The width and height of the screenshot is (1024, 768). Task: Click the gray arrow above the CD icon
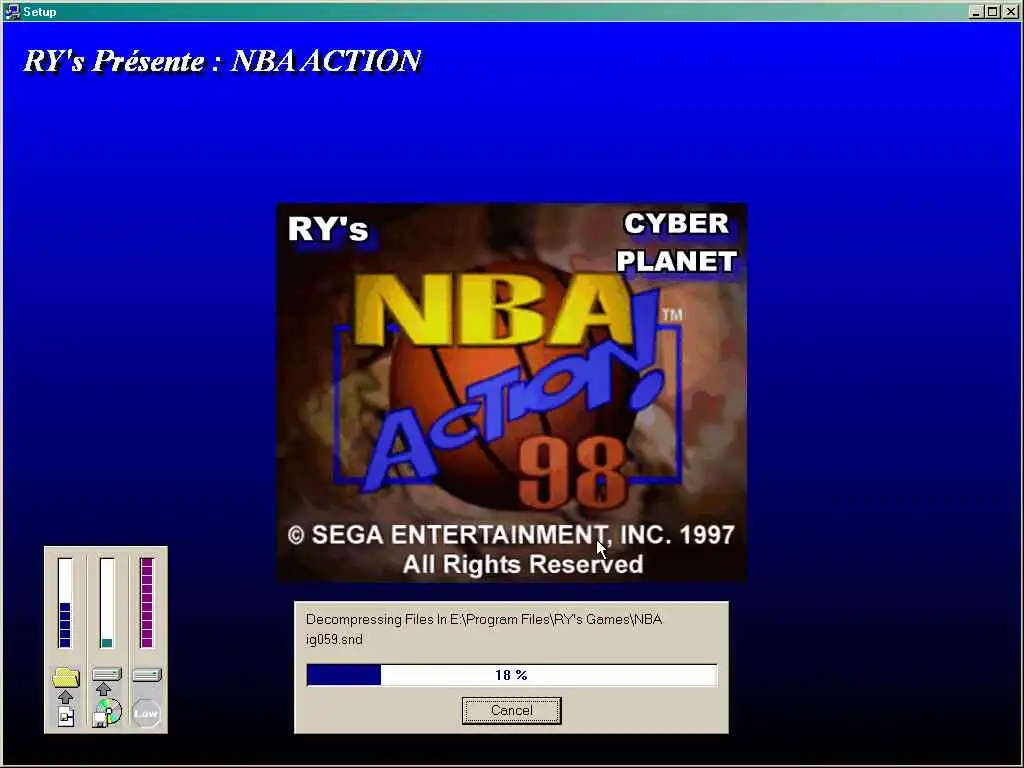pyautogui.click(x=104, y=689)
